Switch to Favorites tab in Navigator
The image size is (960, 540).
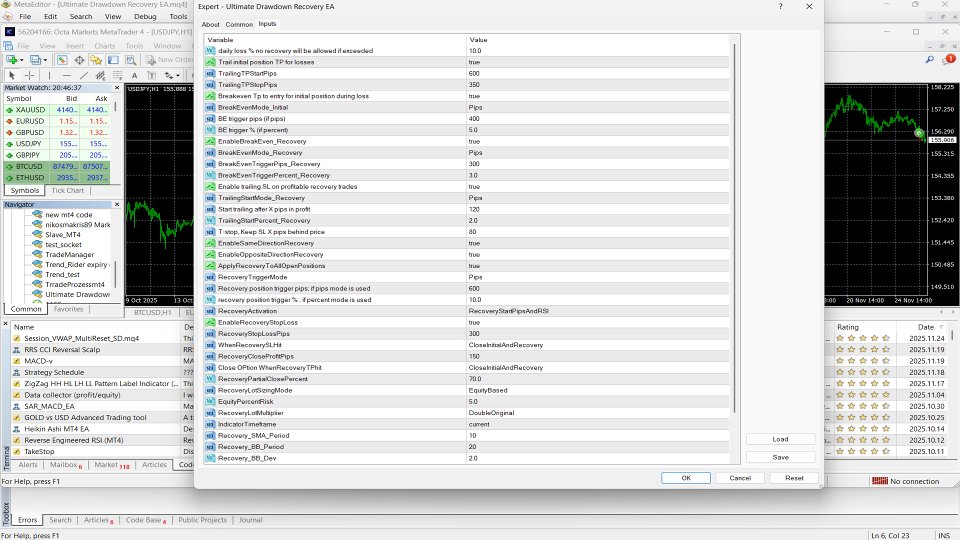pyautogui.click(x=68, y=309)
